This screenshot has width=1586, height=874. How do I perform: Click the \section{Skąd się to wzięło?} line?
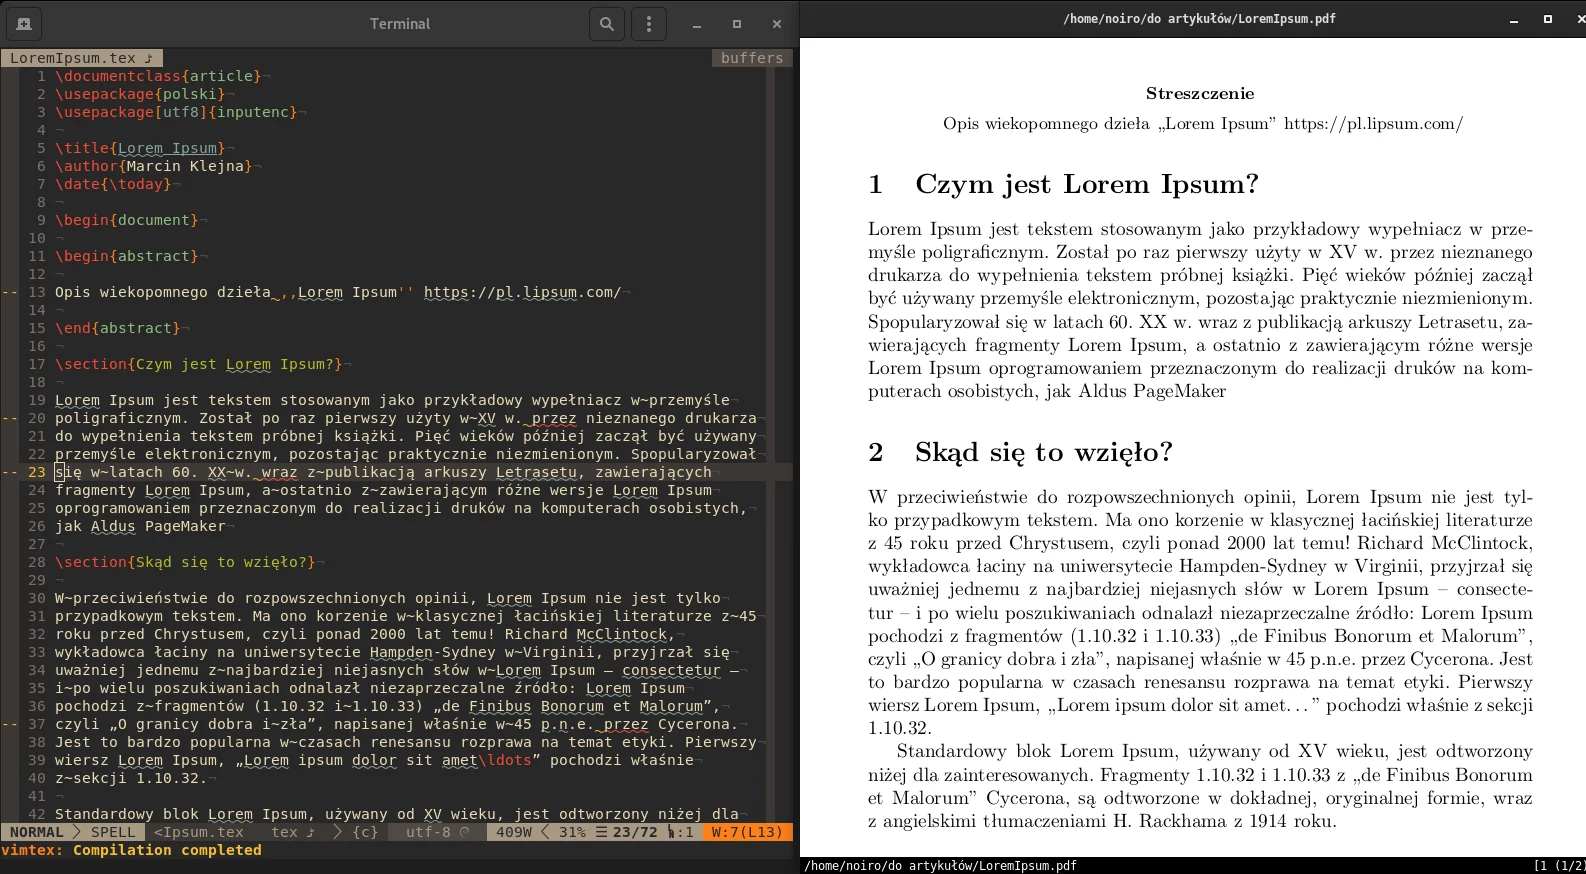185,562
